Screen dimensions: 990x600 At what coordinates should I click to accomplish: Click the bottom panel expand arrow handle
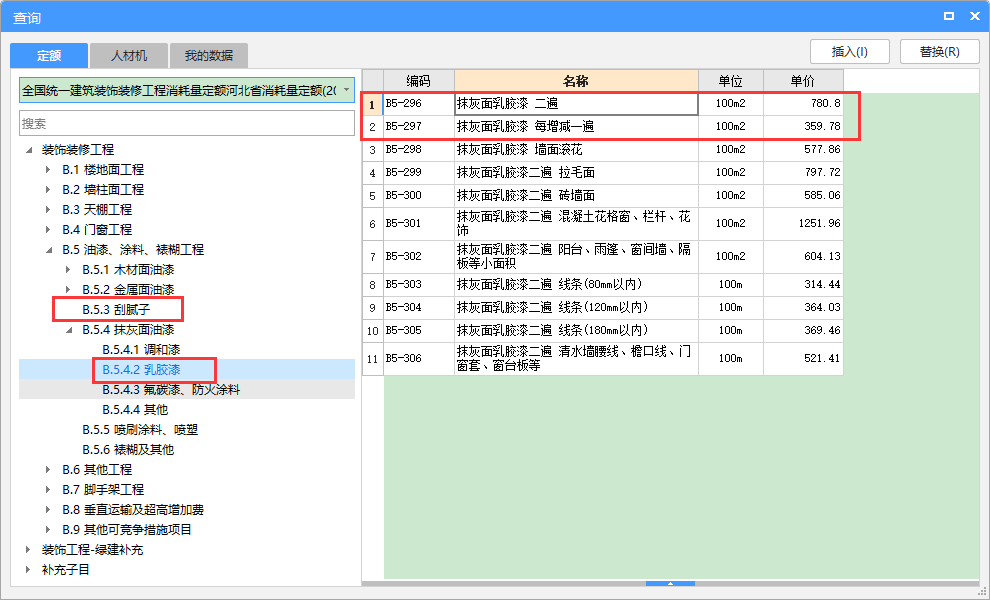click(x=671, y=584)
